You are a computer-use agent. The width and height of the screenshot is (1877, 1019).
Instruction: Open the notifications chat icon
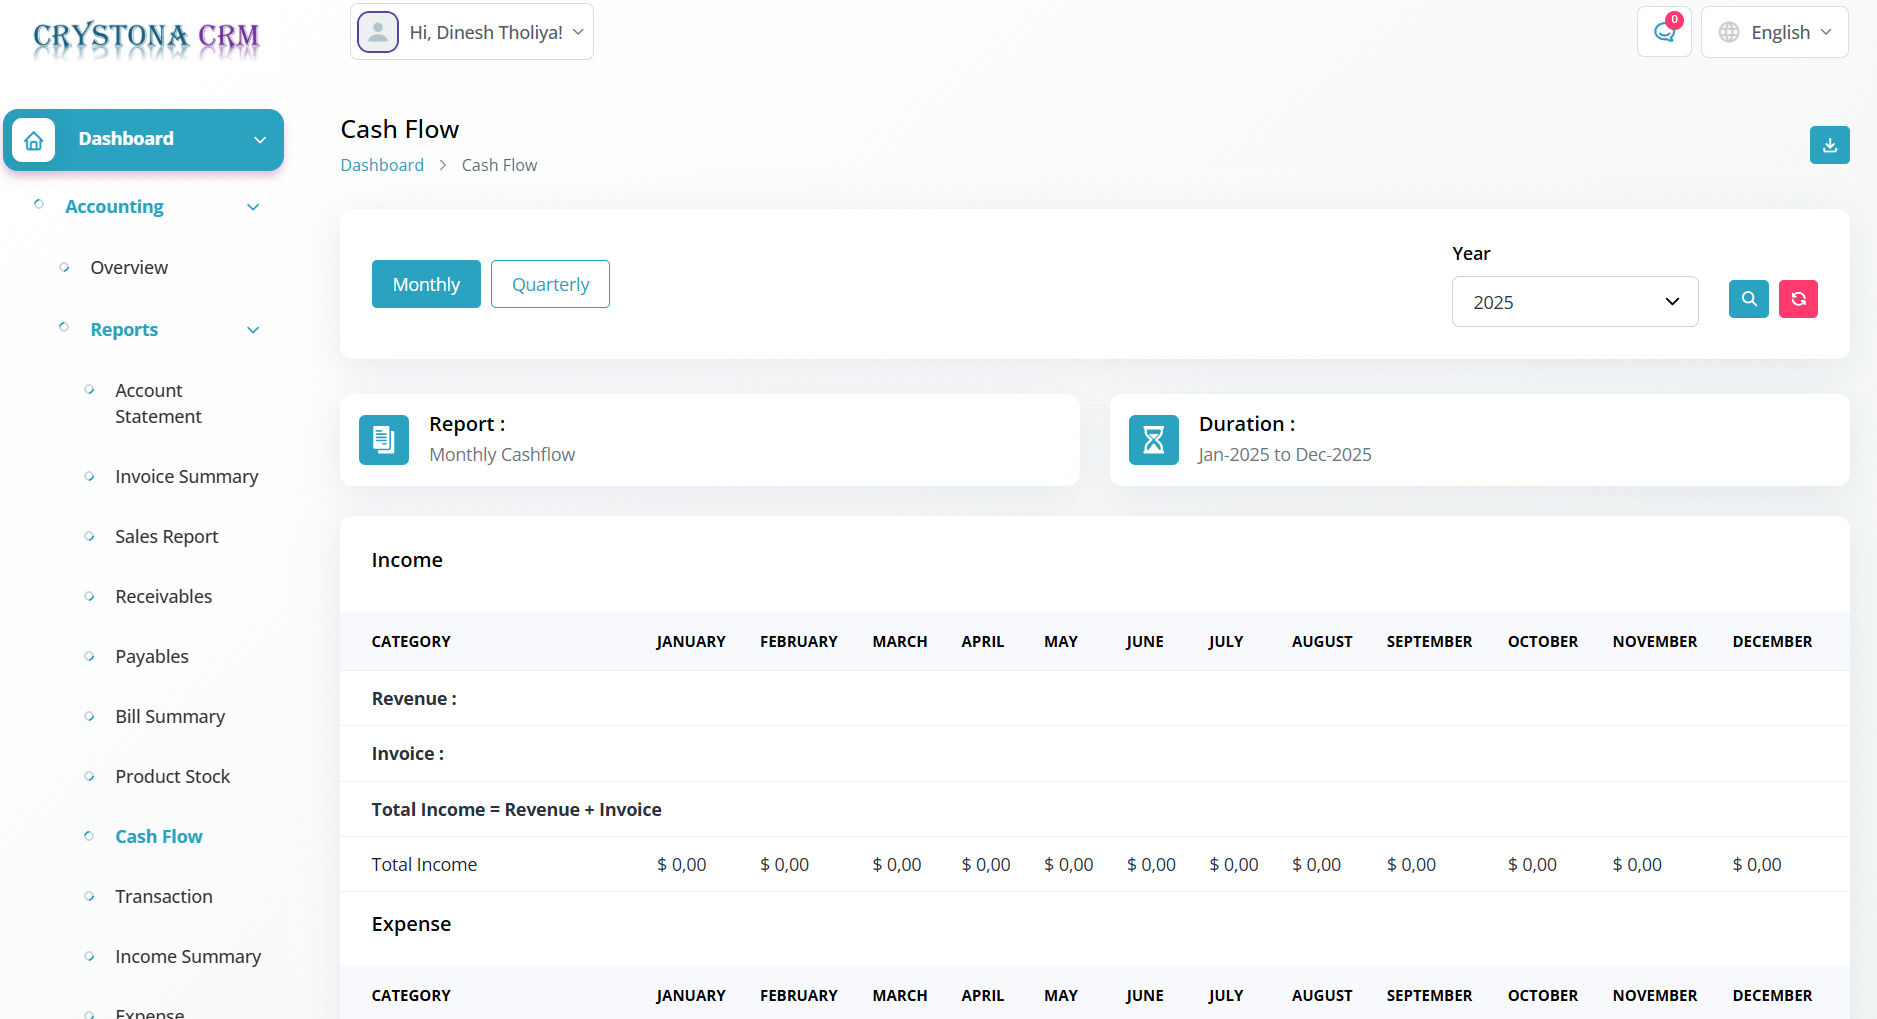coord(1664,32)
